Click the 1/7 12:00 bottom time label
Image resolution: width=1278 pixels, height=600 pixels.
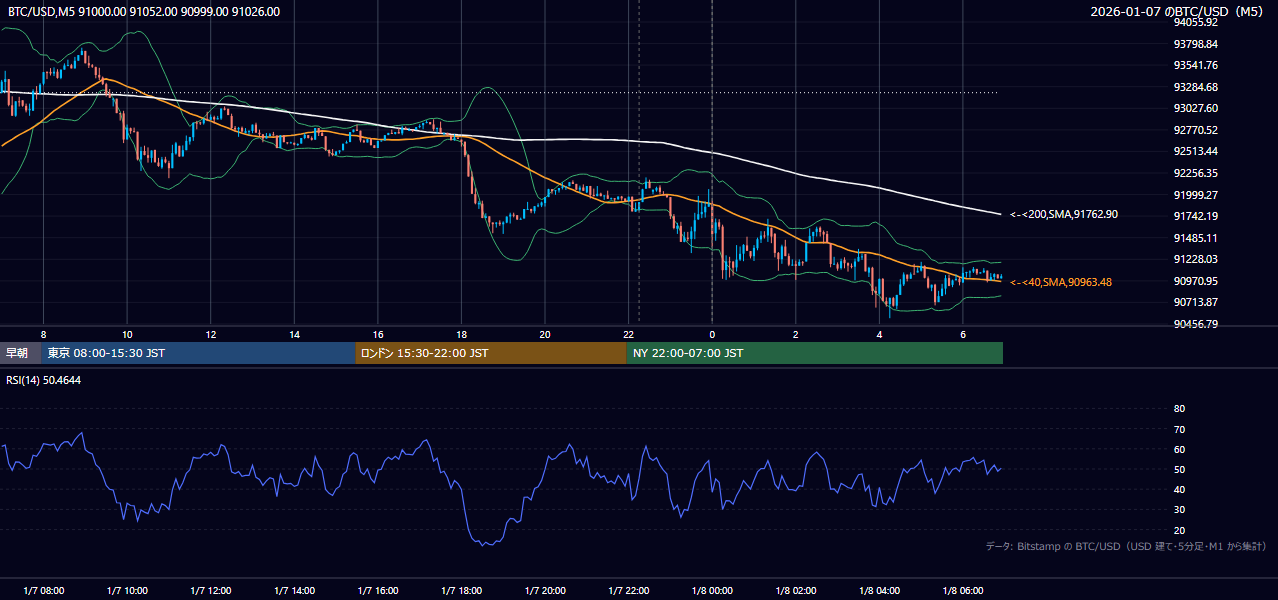pos(211,591)
